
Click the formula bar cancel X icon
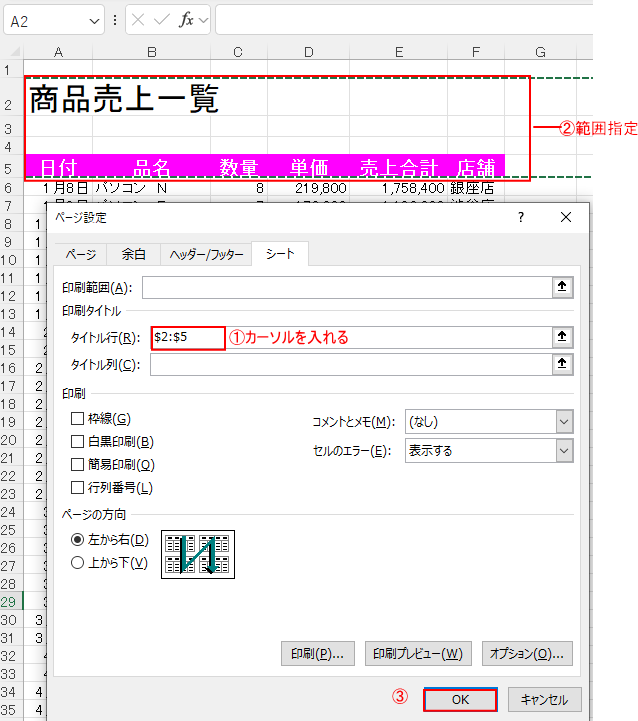pyautogui.click(x=138, y=20)
